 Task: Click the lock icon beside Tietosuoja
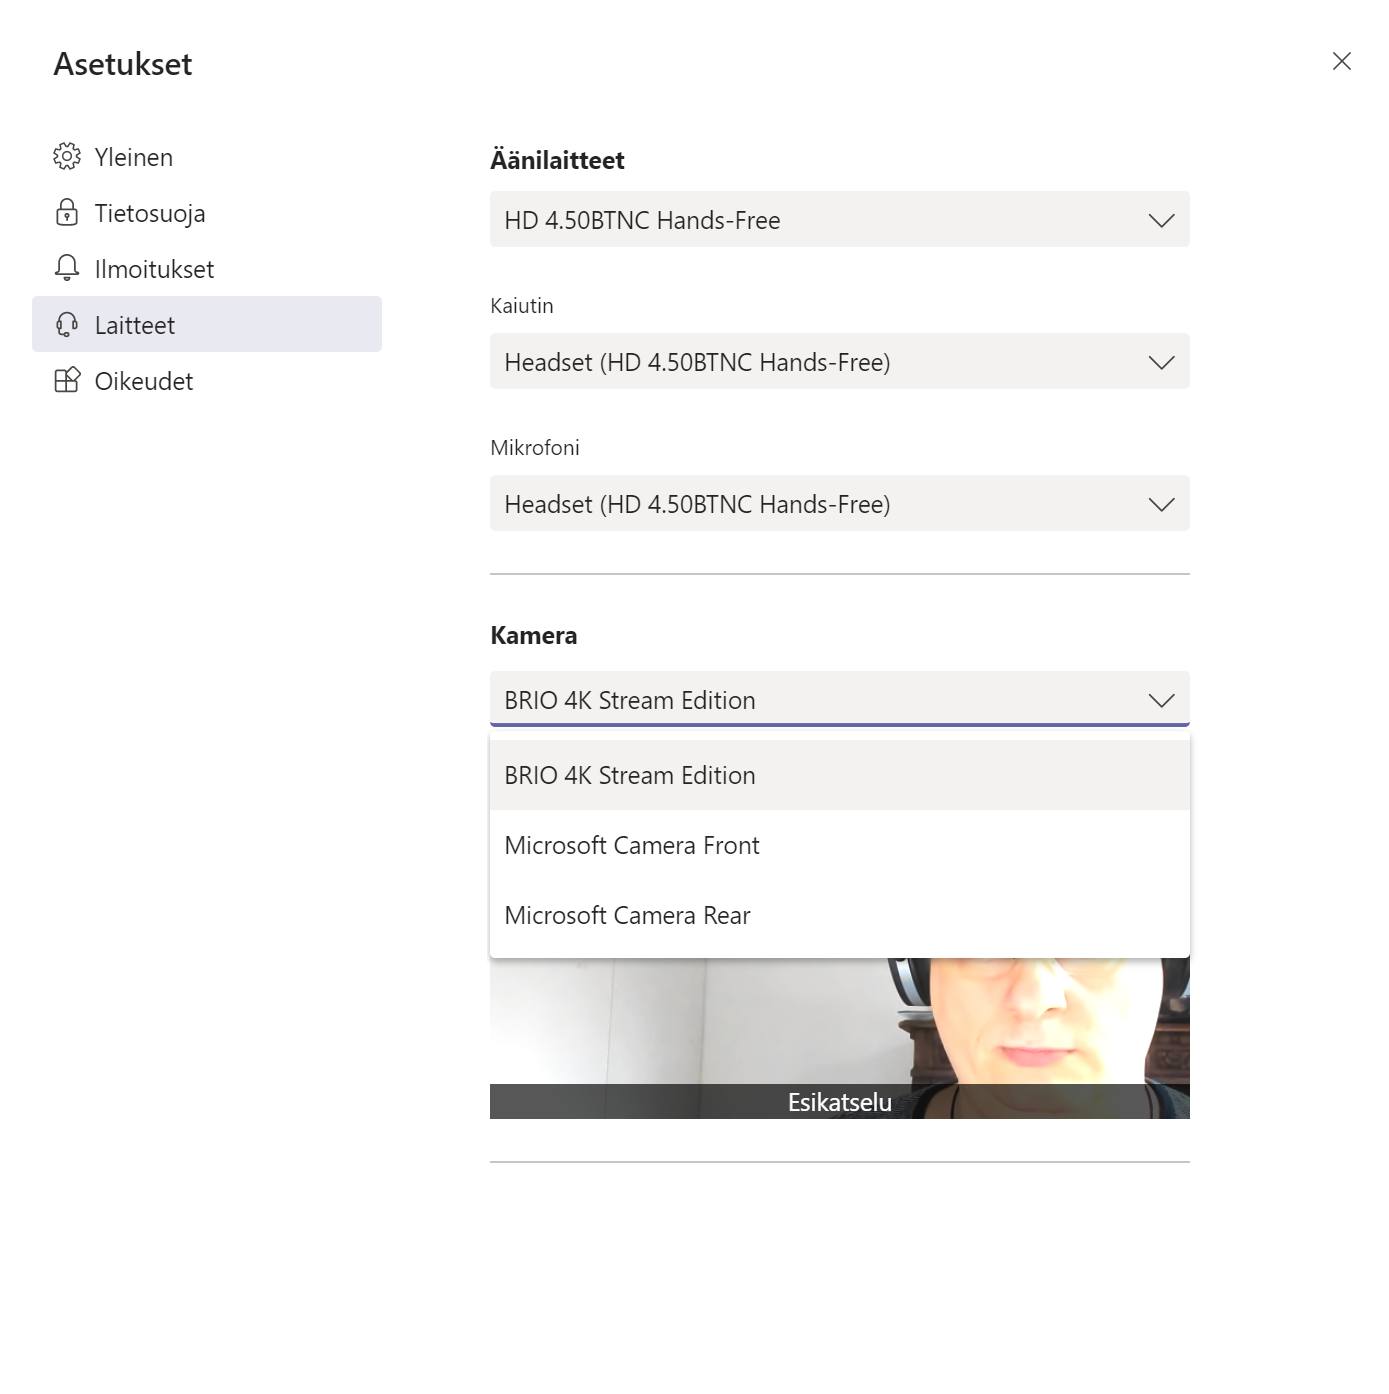click(x=67, y=213)
